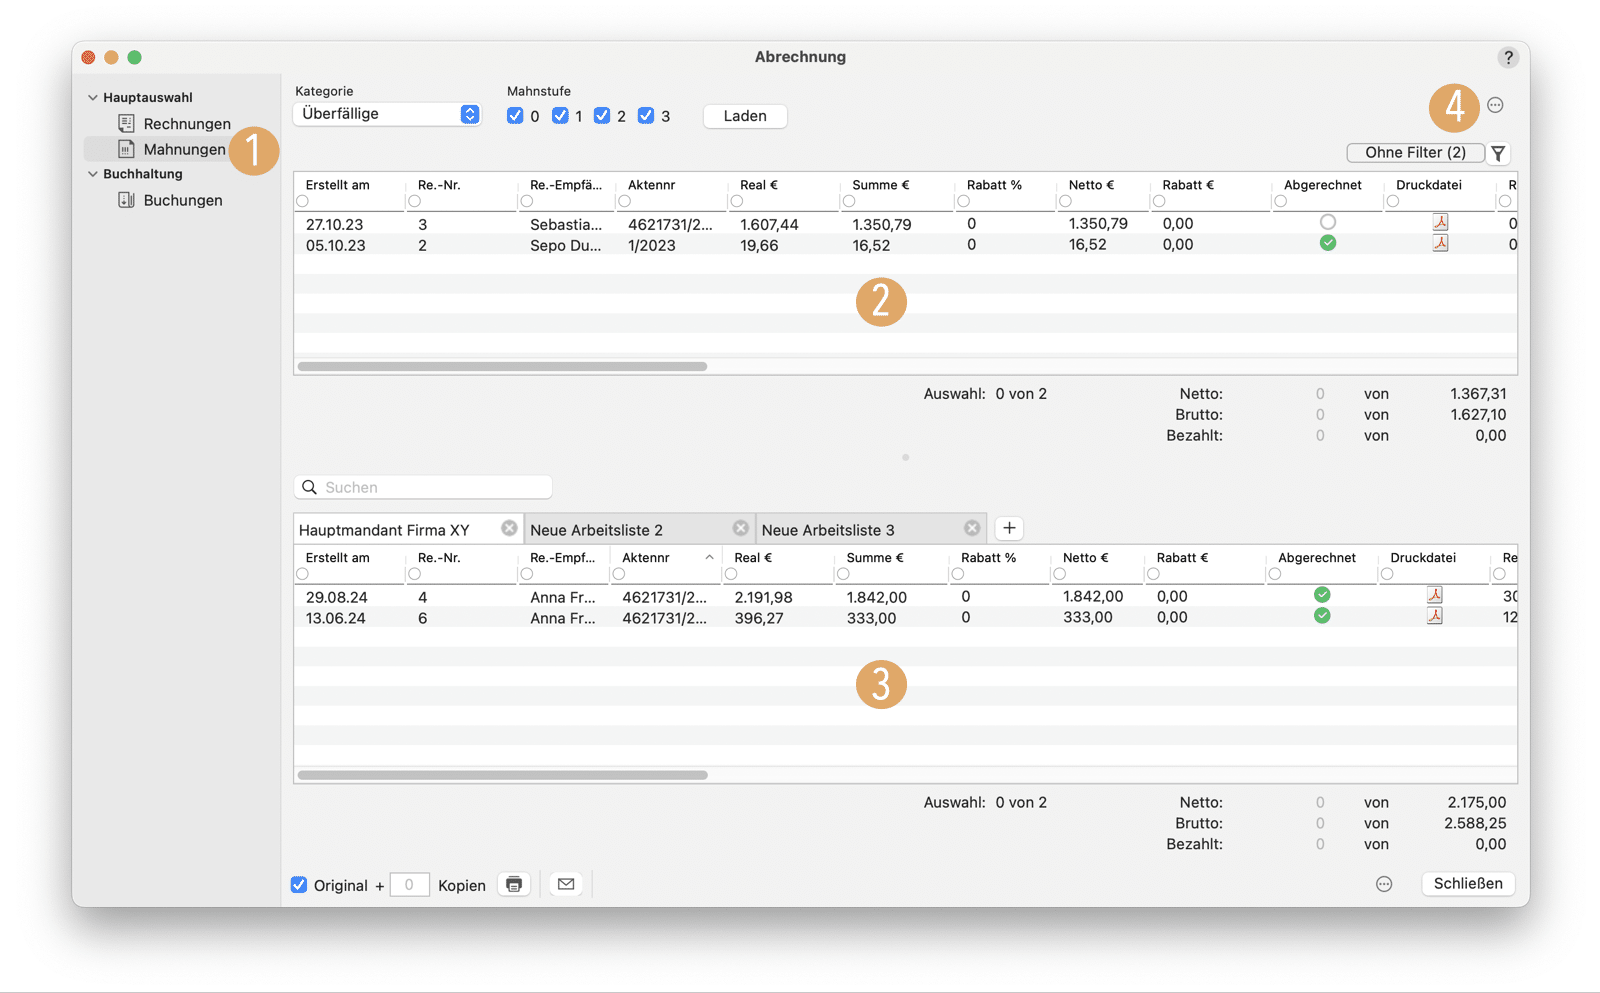Close the Neue Arbeitsliste 3 tab
The height and width of the screenshot is (993, 1600).
pyautogui.click(x=972, y=528)
